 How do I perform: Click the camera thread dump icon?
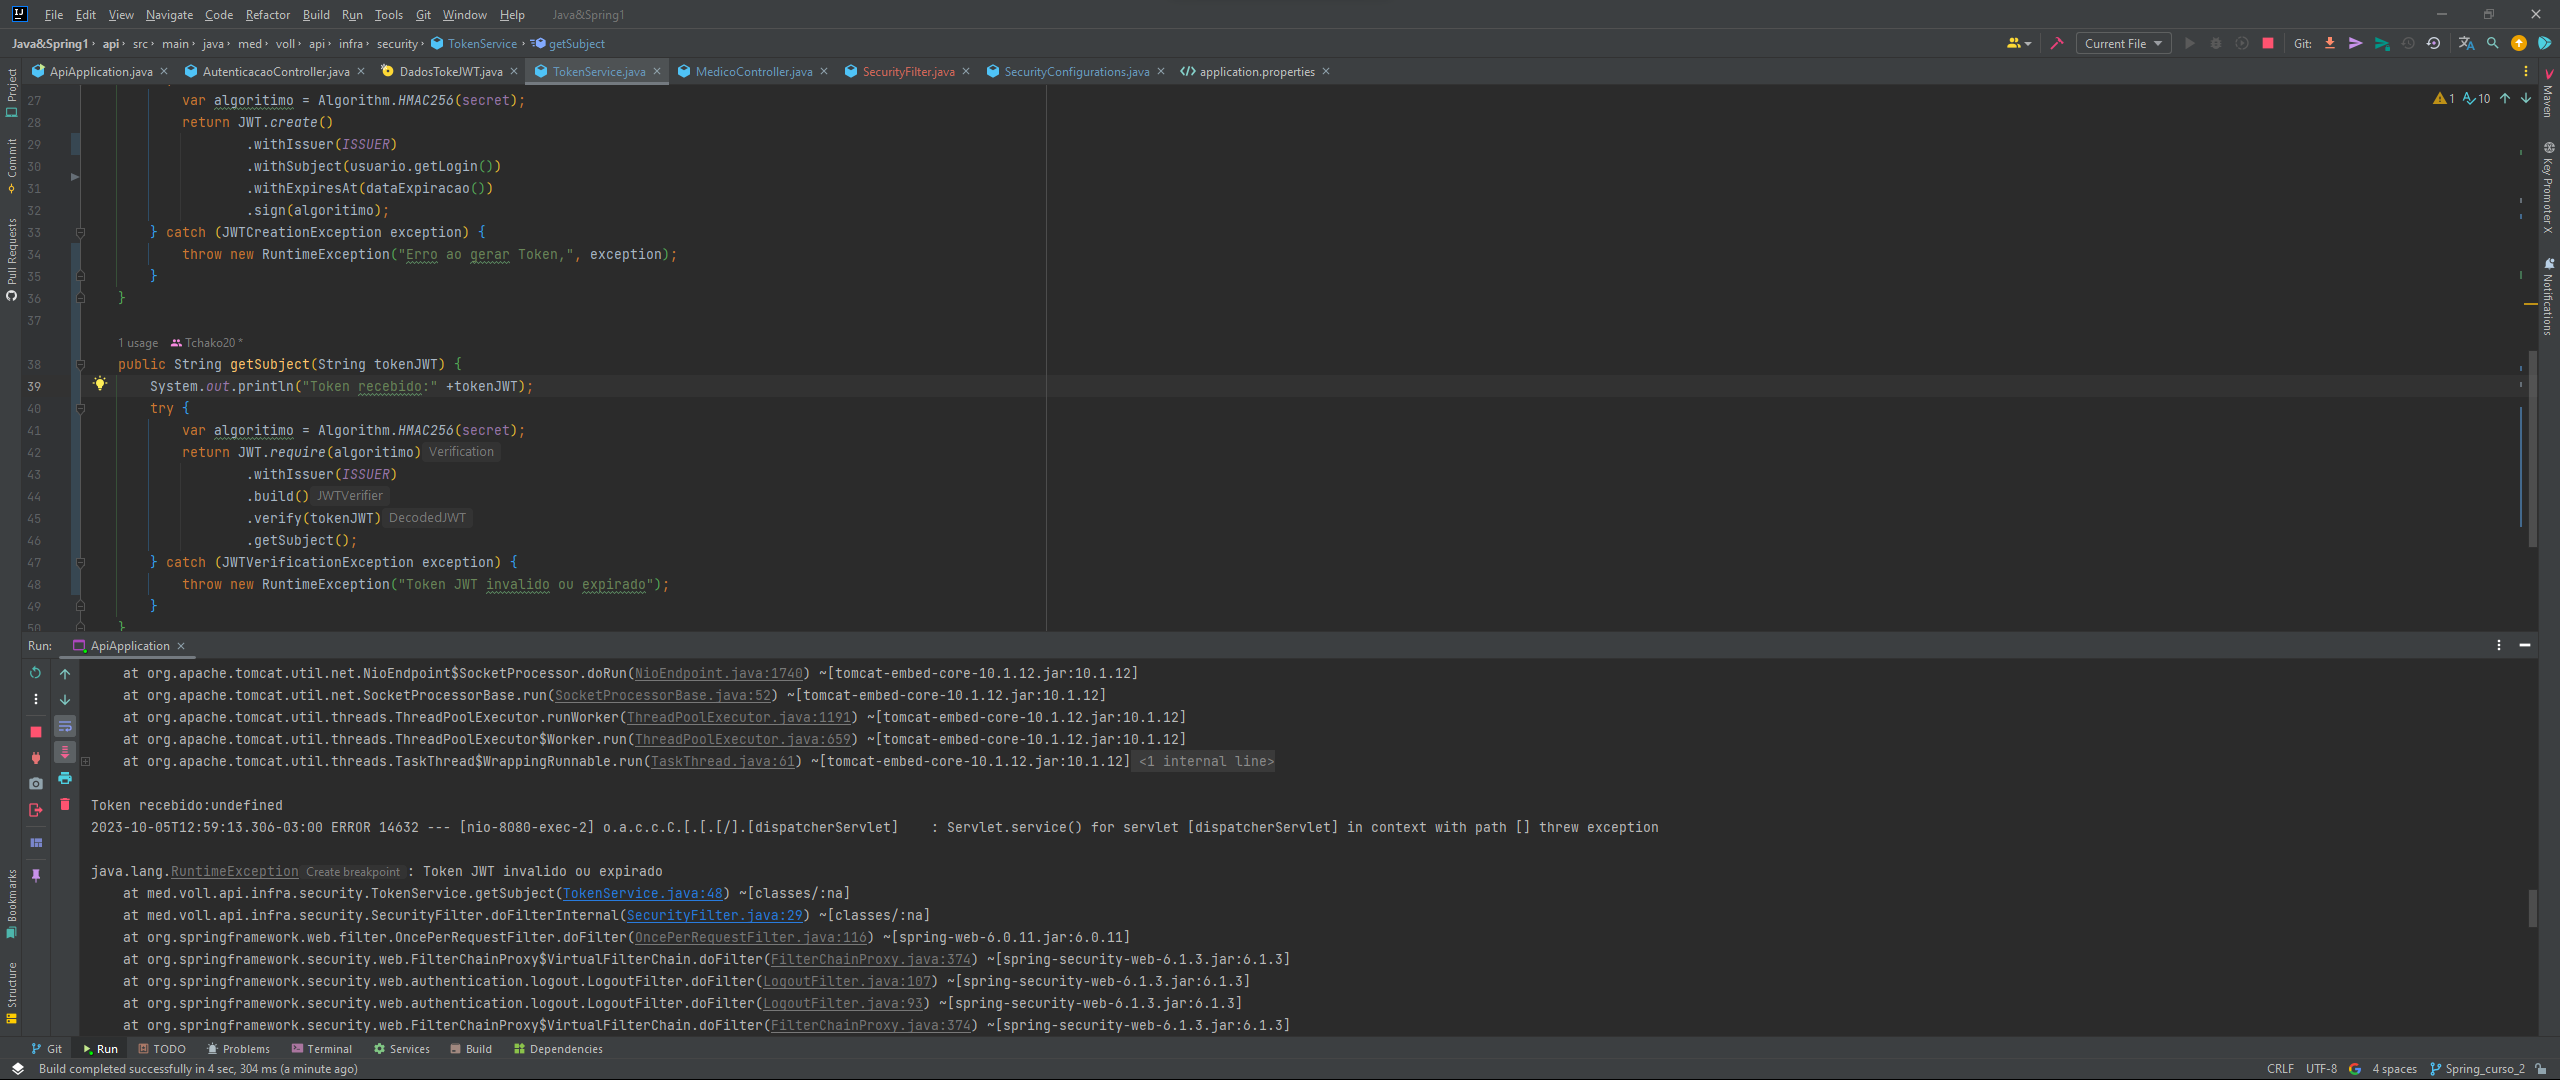click(x=36, y=783)
